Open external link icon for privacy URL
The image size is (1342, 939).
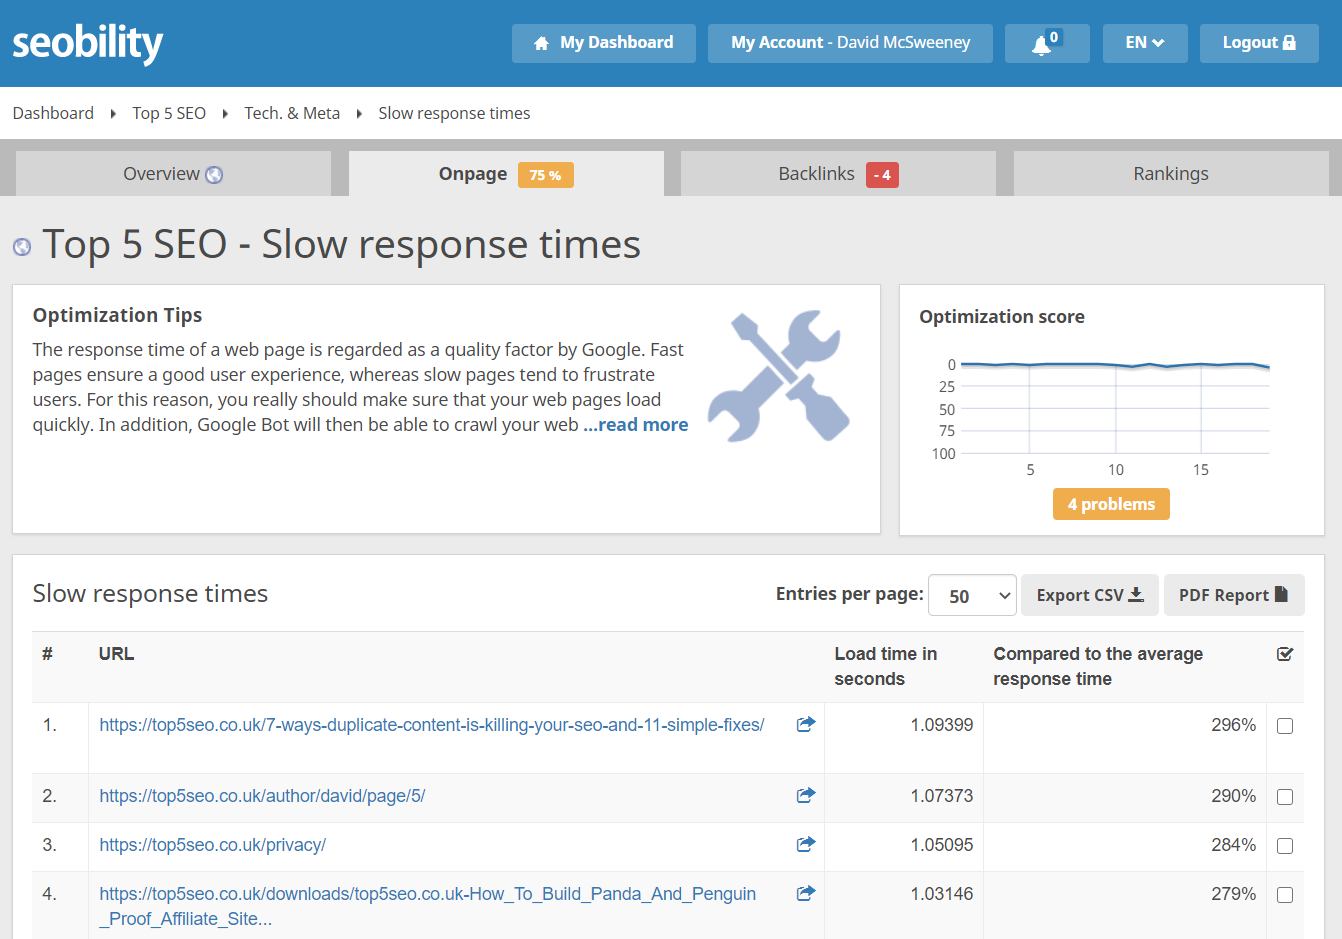coord(806,844)
